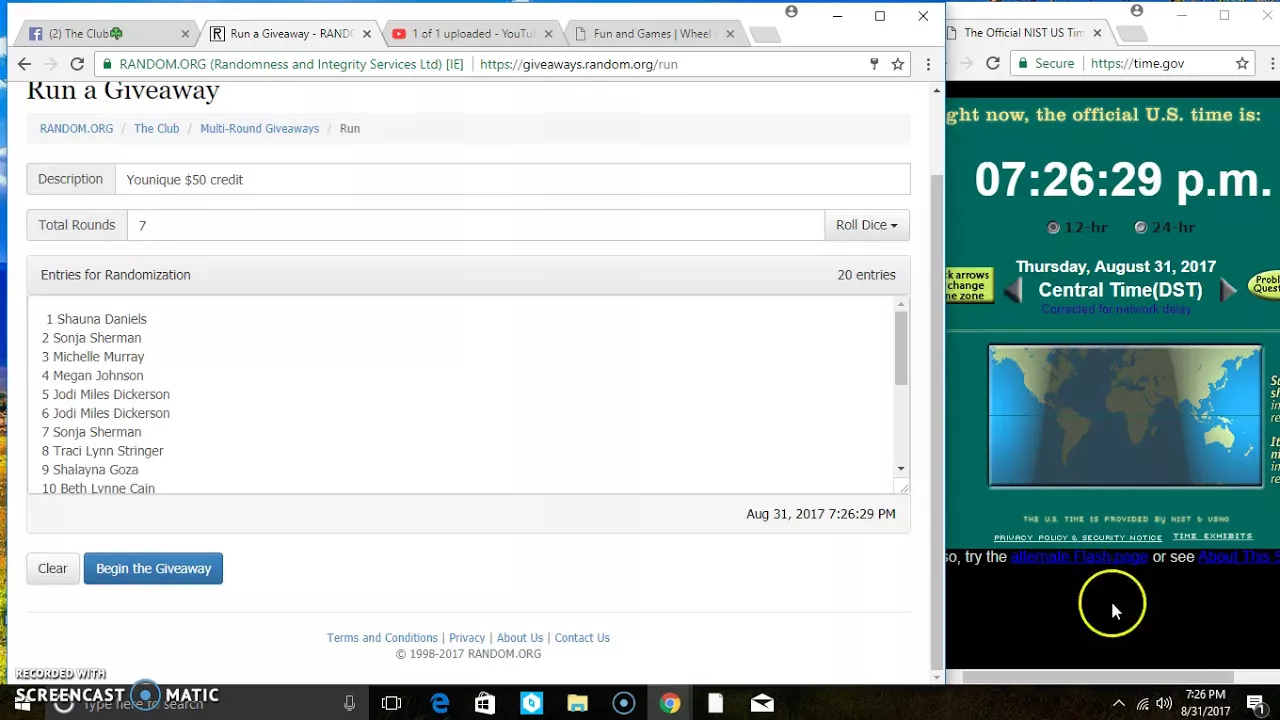This screenshot has height=720, width=1280.
Task: Open the Contact Us footer link
Action: click(x=582, y=637)
